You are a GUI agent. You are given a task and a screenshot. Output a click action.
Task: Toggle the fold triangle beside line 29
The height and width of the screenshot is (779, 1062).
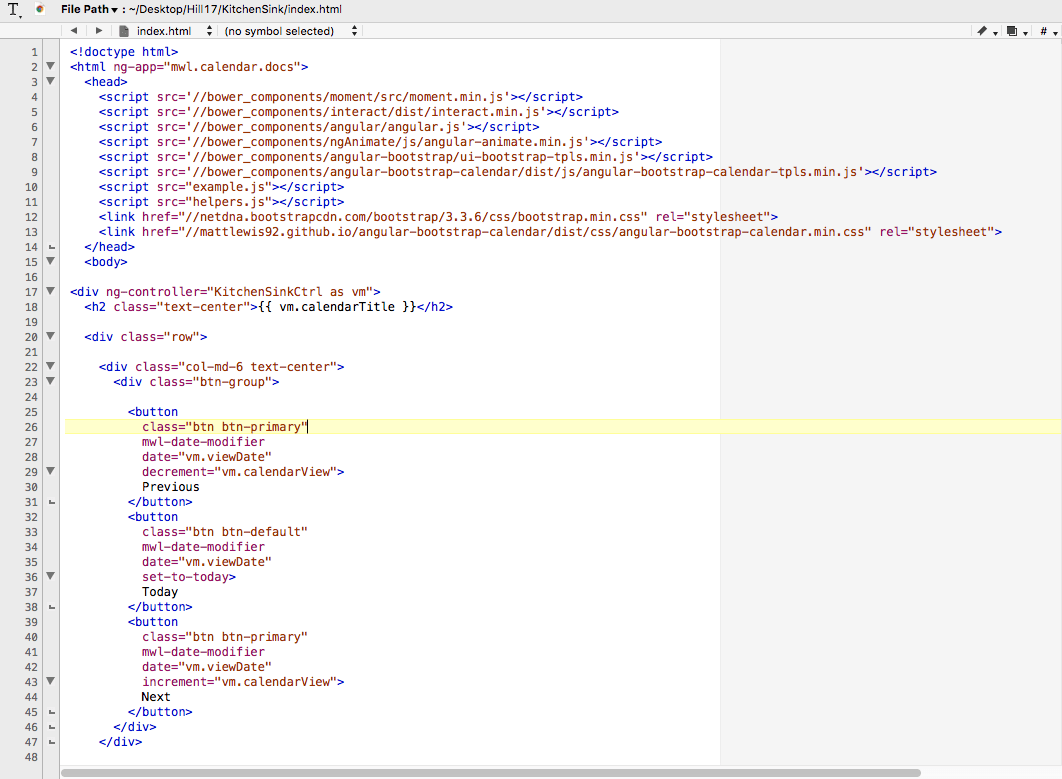(50, 471)
